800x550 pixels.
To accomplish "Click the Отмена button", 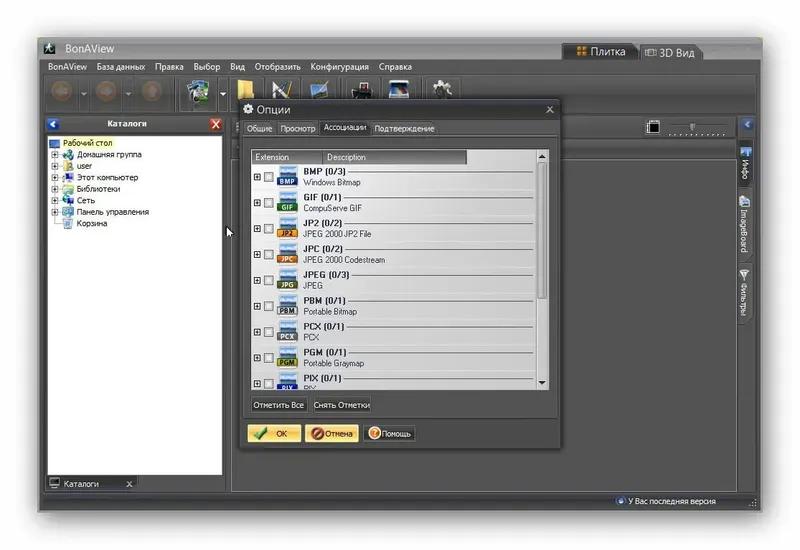I will pyautogui.click(x=332, y=434).
